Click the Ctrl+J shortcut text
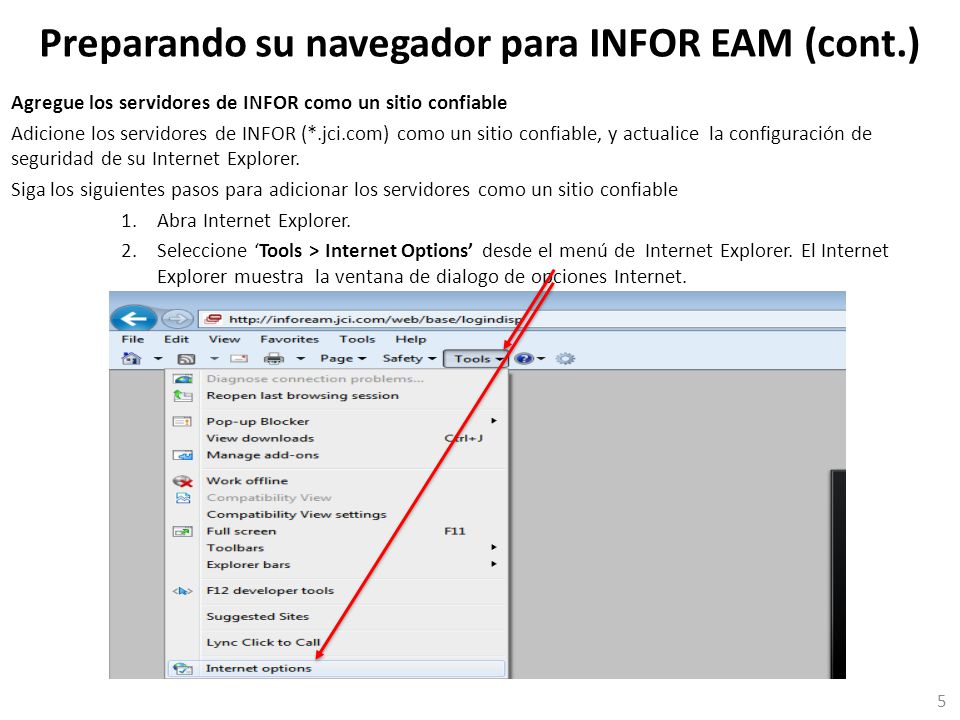Viewport: 960px width, 720px height. [x=463, y=438]
